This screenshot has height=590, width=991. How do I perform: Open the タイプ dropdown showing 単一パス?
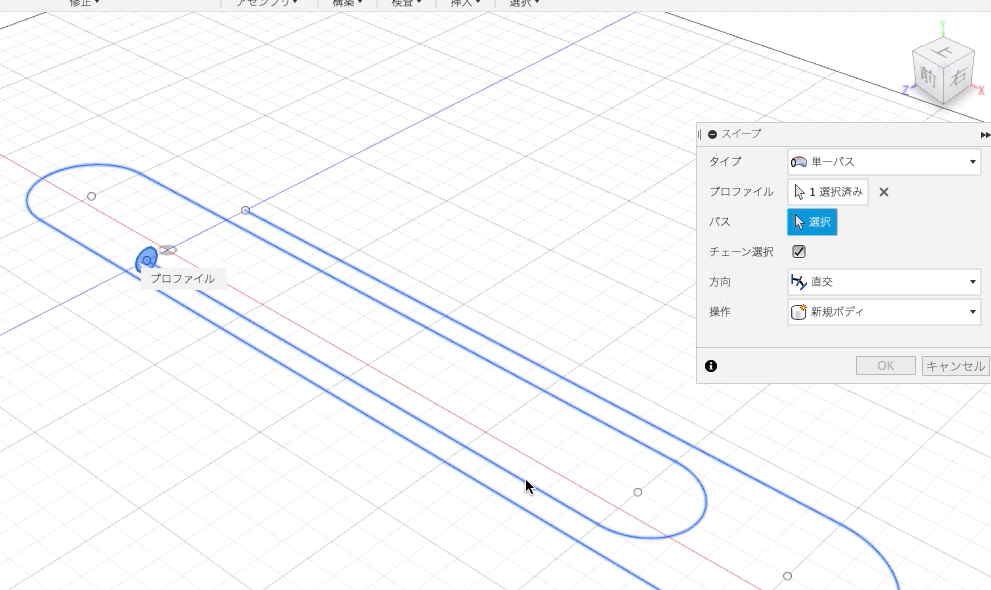point(884,162)
